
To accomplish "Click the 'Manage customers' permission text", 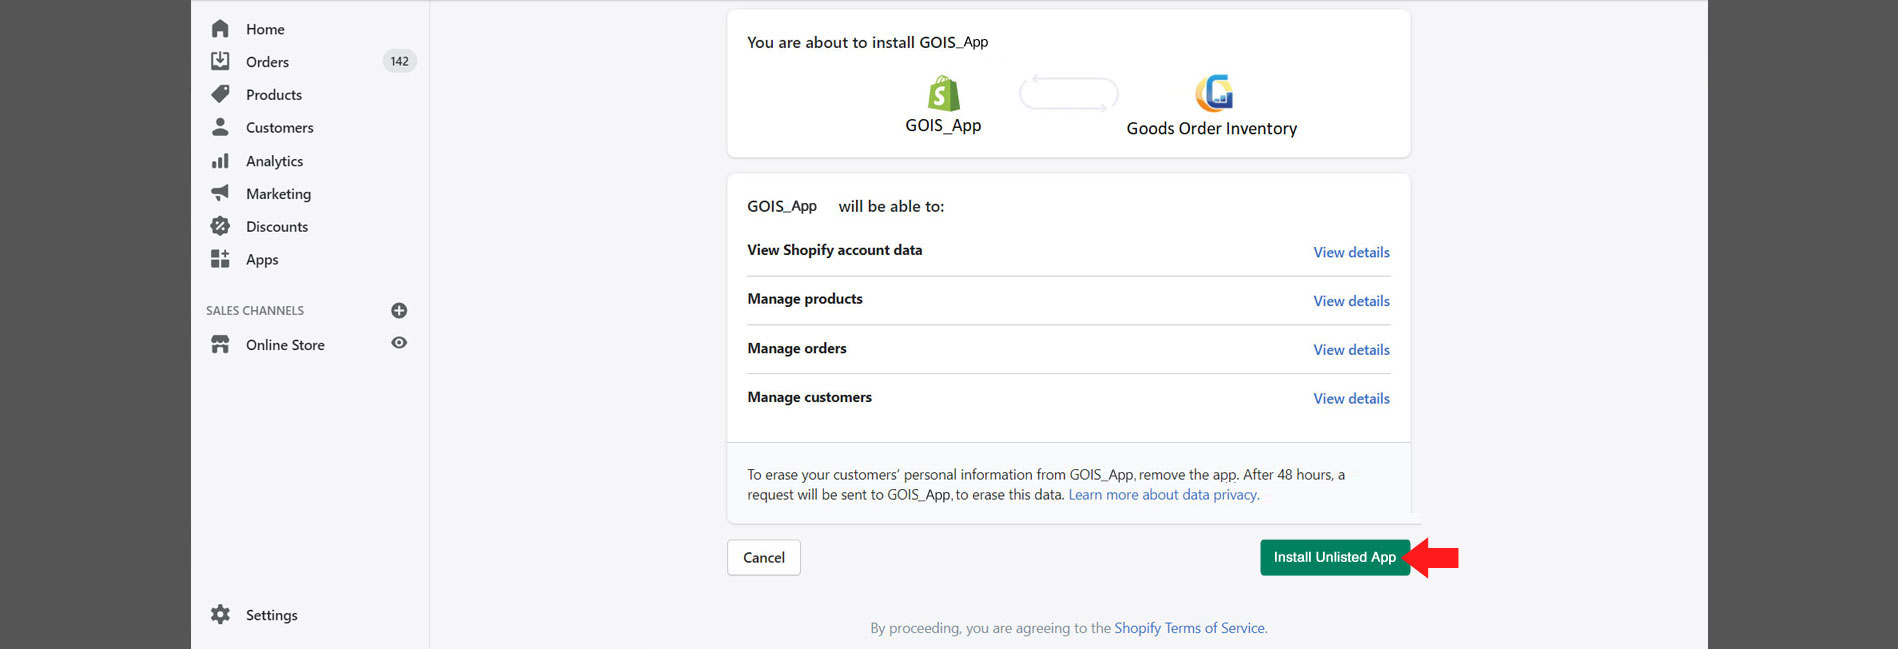I will tap(810, 397).
